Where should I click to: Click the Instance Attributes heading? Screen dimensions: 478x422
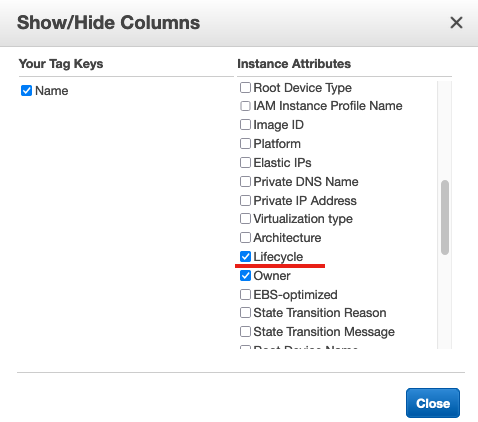[x=294, y=64]
